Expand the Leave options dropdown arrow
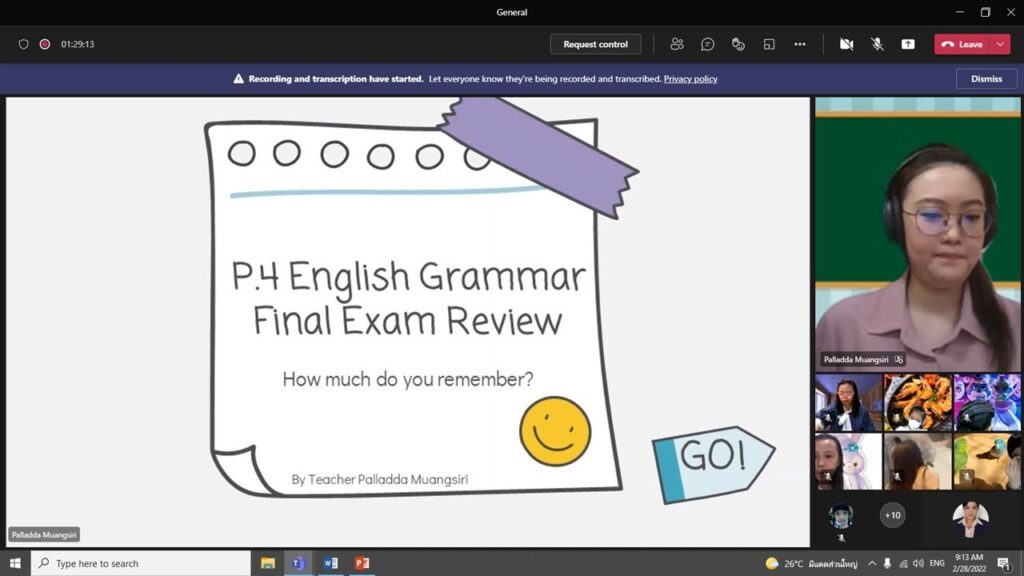The height and width of the screenshot is (576, 1024). tap(1000, 44)
